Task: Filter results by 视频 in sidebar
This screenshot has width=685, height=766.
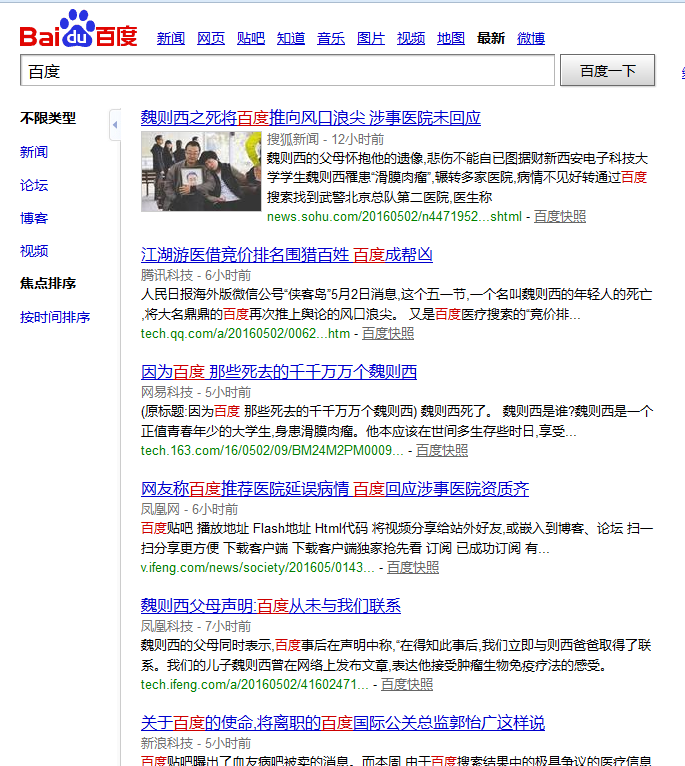Action: pos(34,251)
